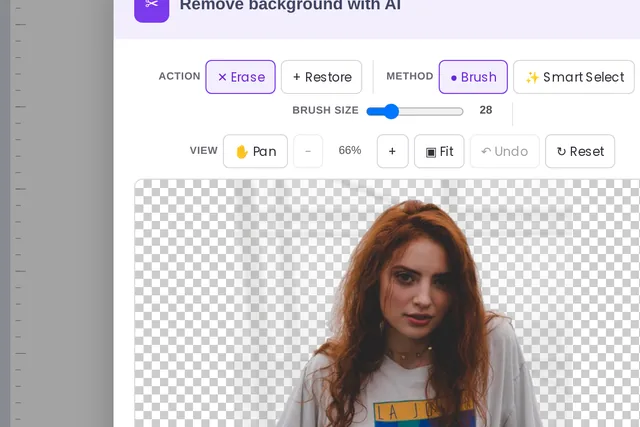Click the 66% zoom level value

(350, 150)
